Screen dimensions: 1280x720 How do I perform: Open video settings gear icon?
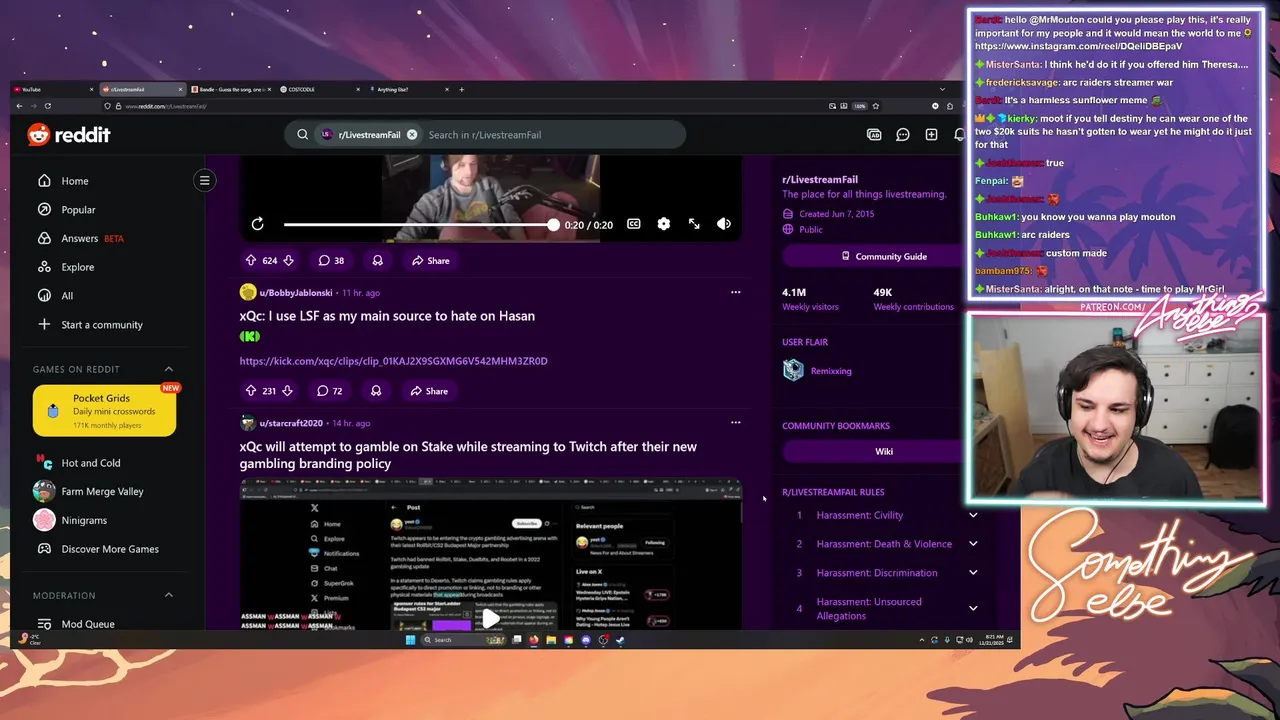tap(664, 224)
